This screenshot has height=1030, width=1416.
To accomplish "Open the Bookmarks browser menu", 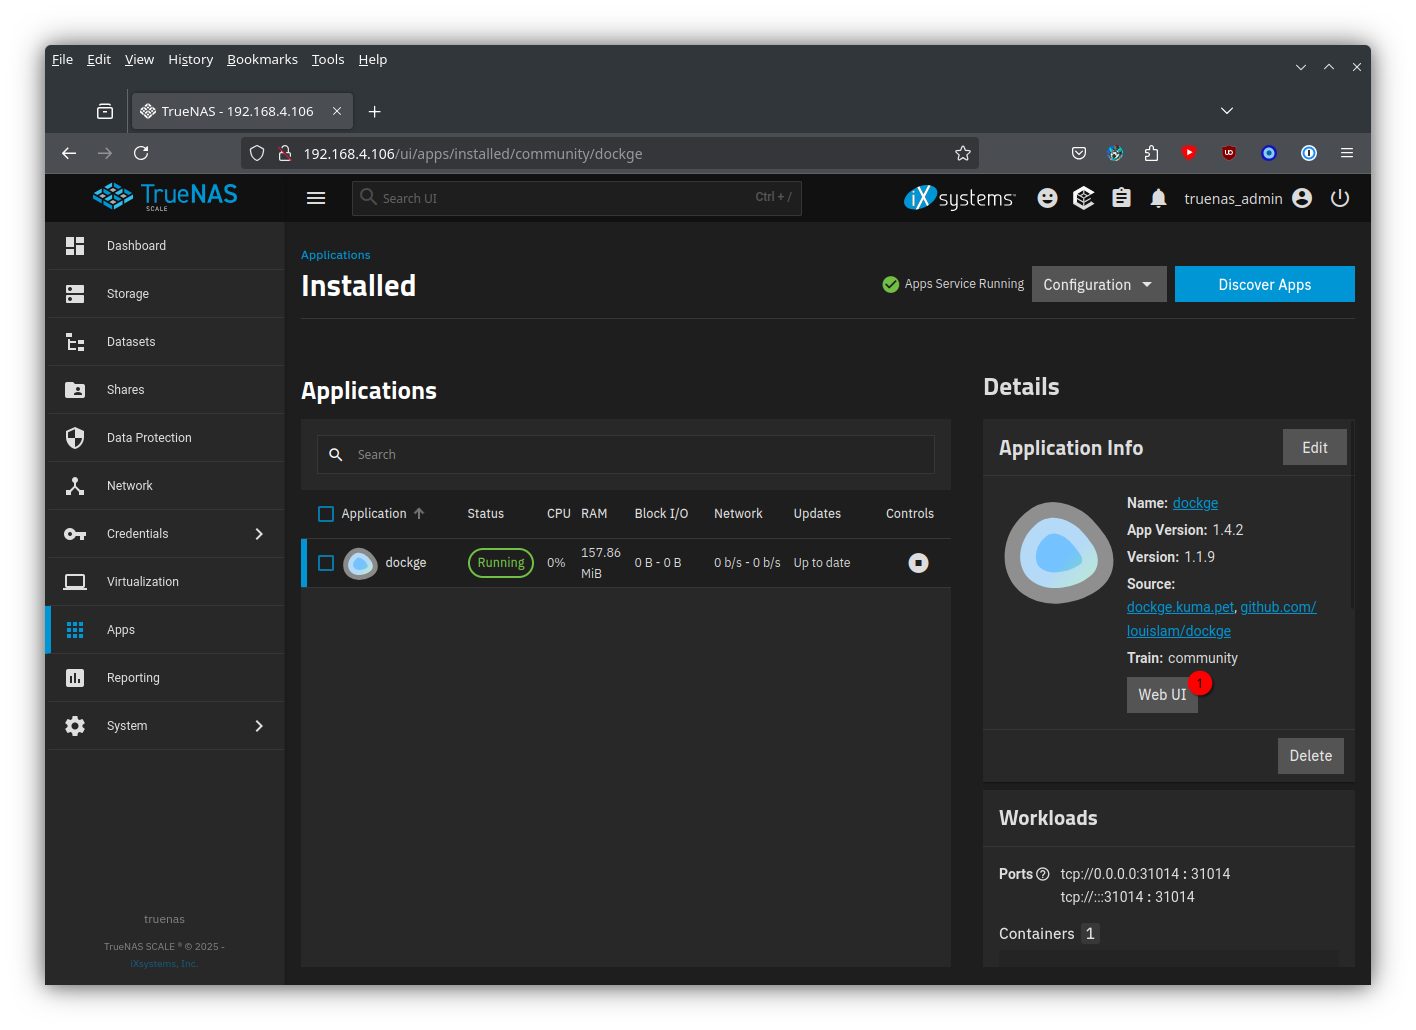I will pos(262,60).
